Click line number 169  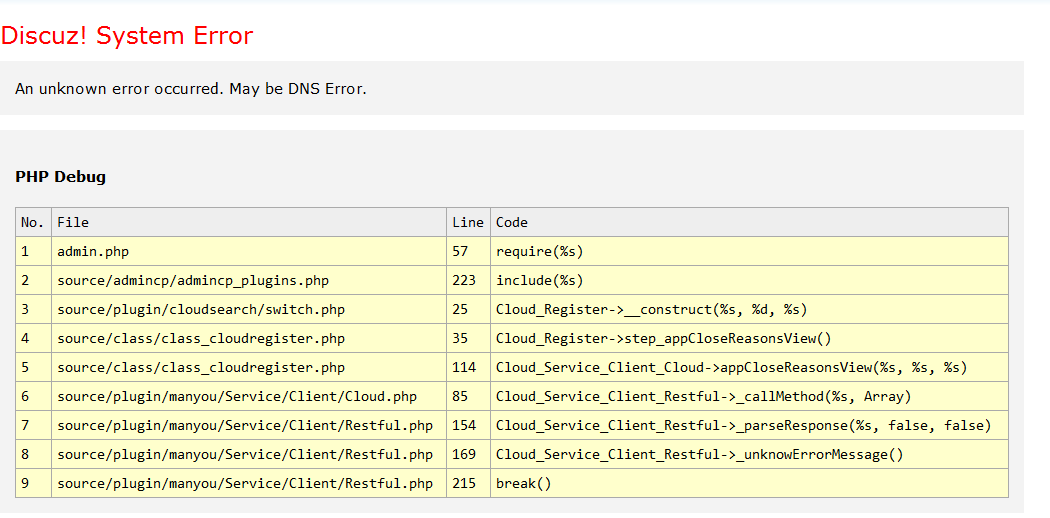pos(469,454)
